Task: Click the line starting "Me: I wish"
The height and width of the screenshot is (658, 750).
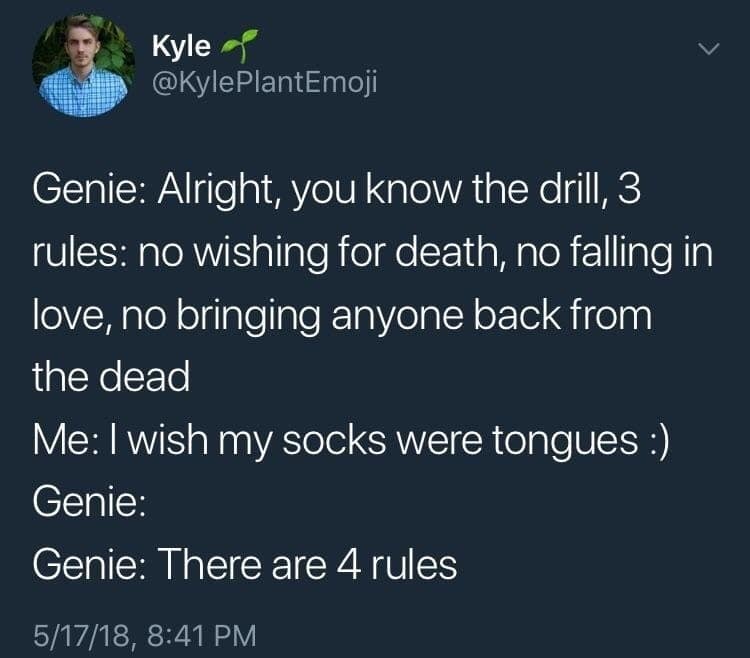Action: click(x=350, y=440)
